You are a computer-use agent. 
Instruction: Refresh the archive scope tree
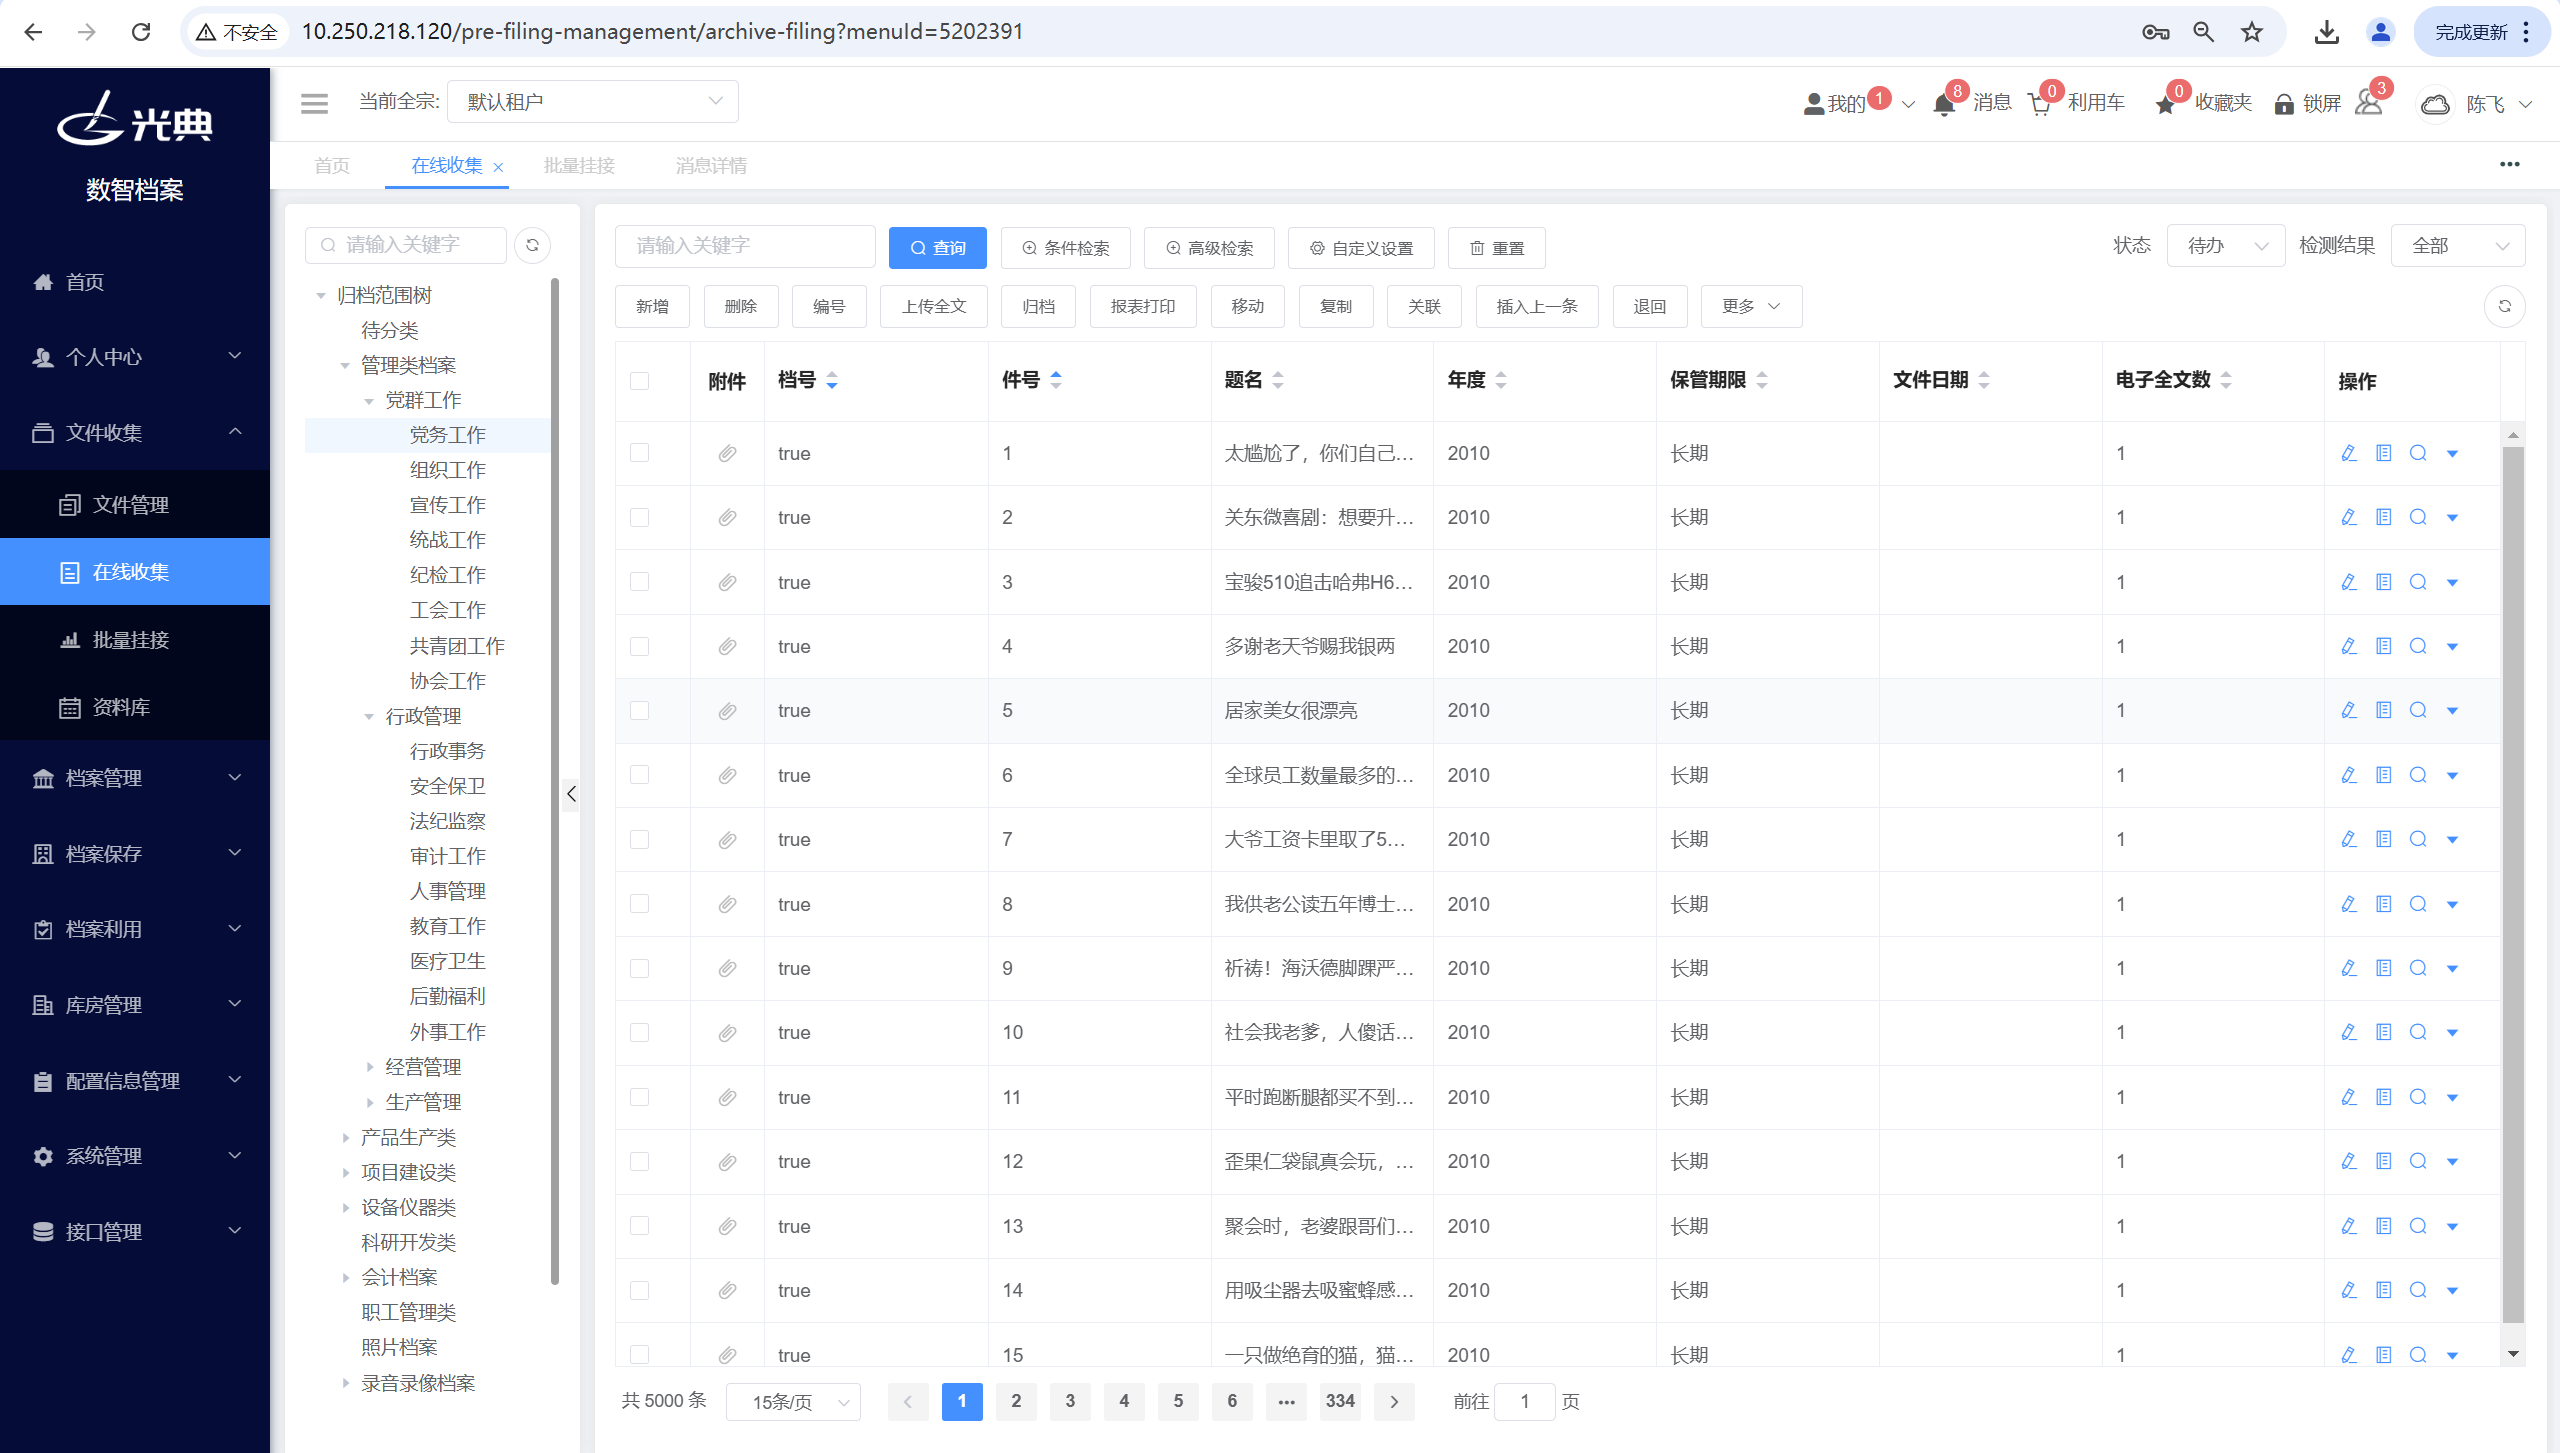coord(532,245)
